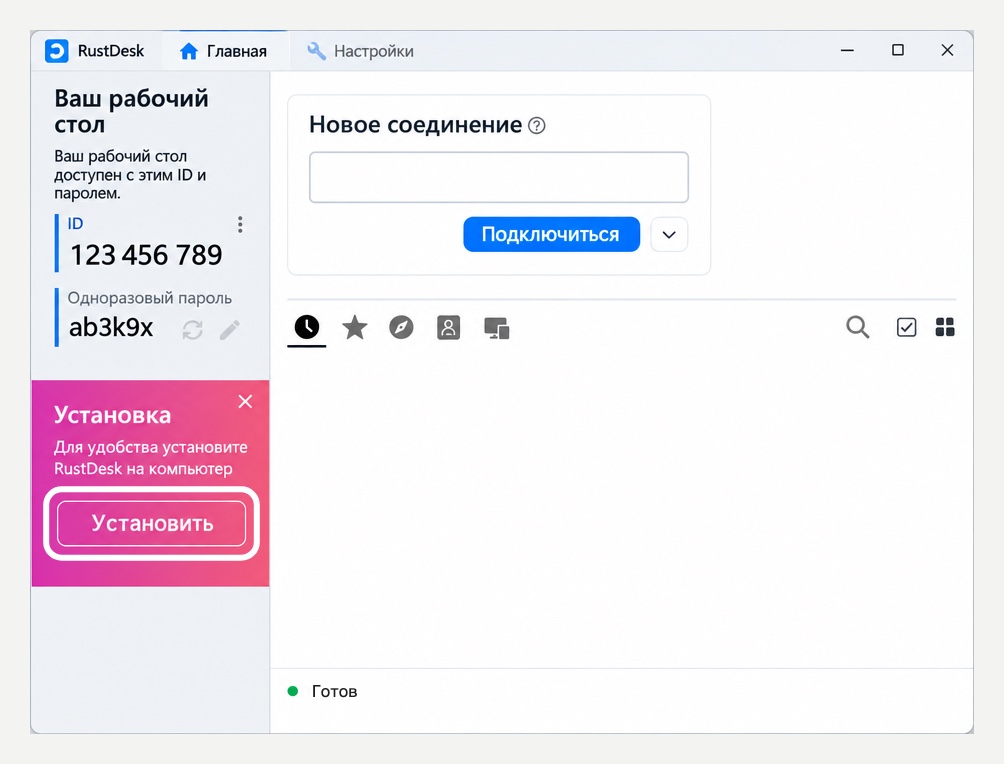Select the one-time password ab3k9x

(111, 327)
